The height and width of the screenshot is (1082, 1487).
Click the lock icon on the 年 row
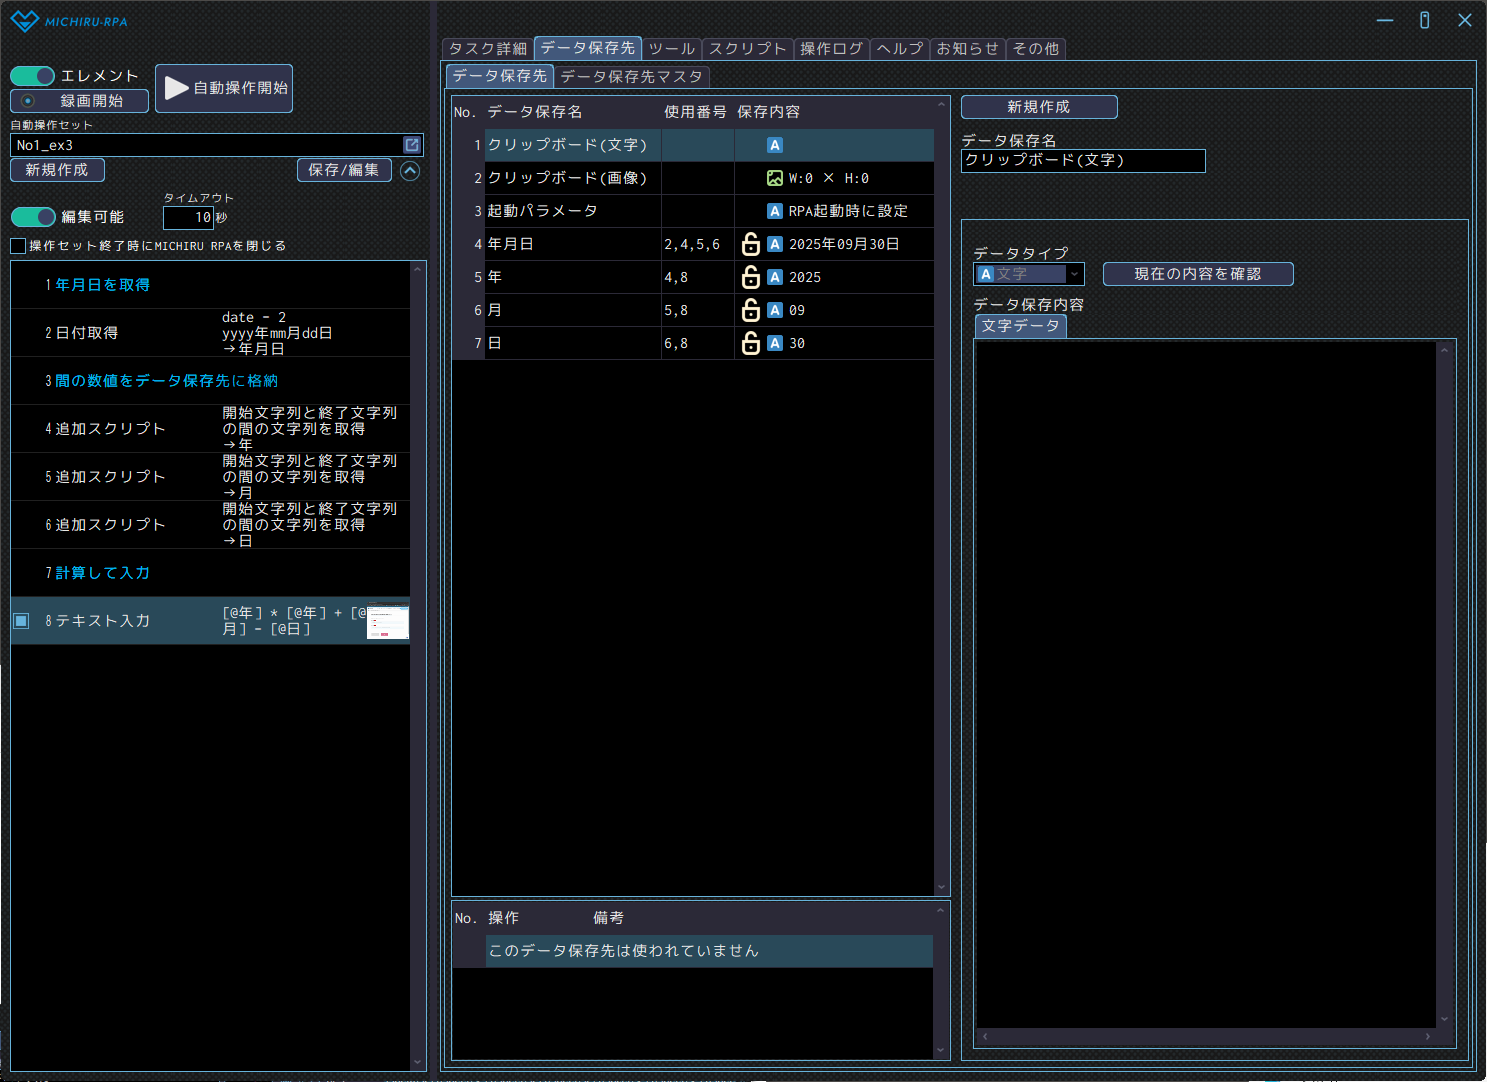pos(750,277)
